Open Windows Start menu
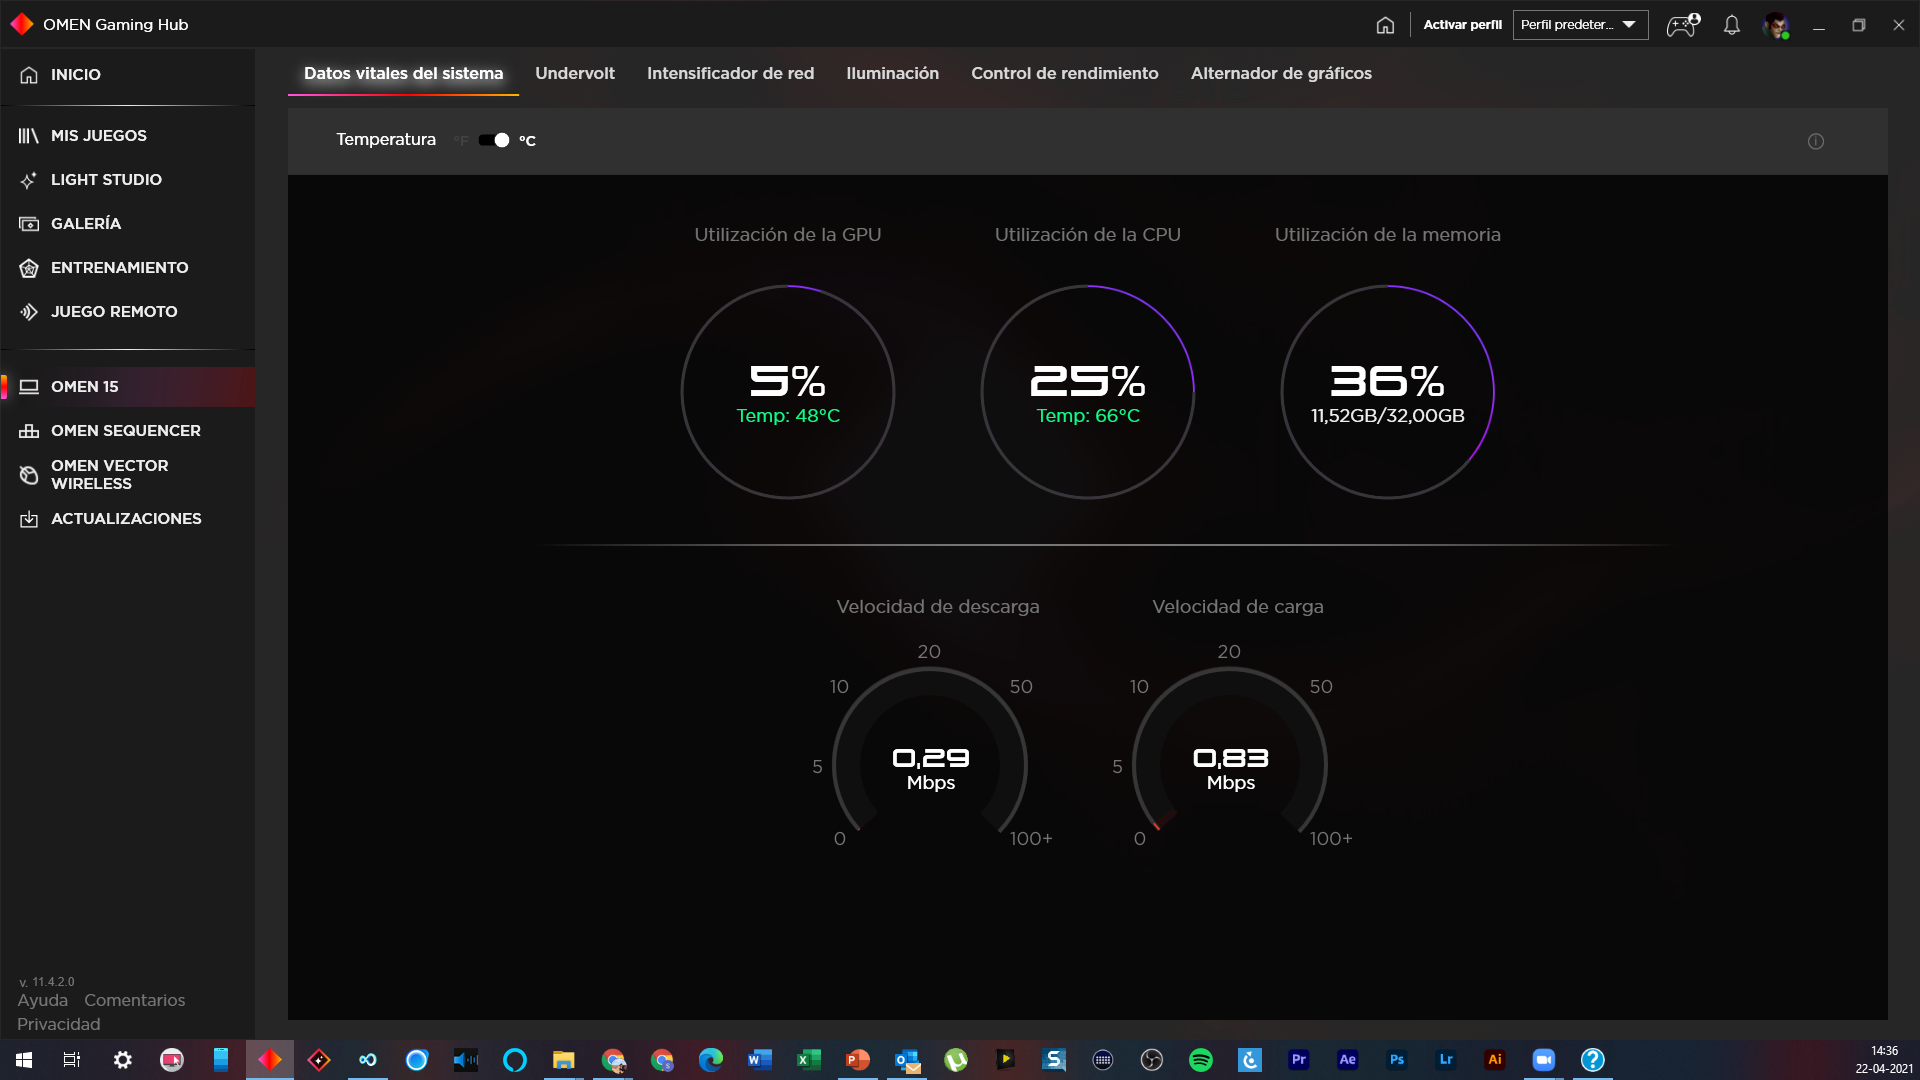The width and height of the screenshot is (1920, 1080). [x=24, y=1060]
